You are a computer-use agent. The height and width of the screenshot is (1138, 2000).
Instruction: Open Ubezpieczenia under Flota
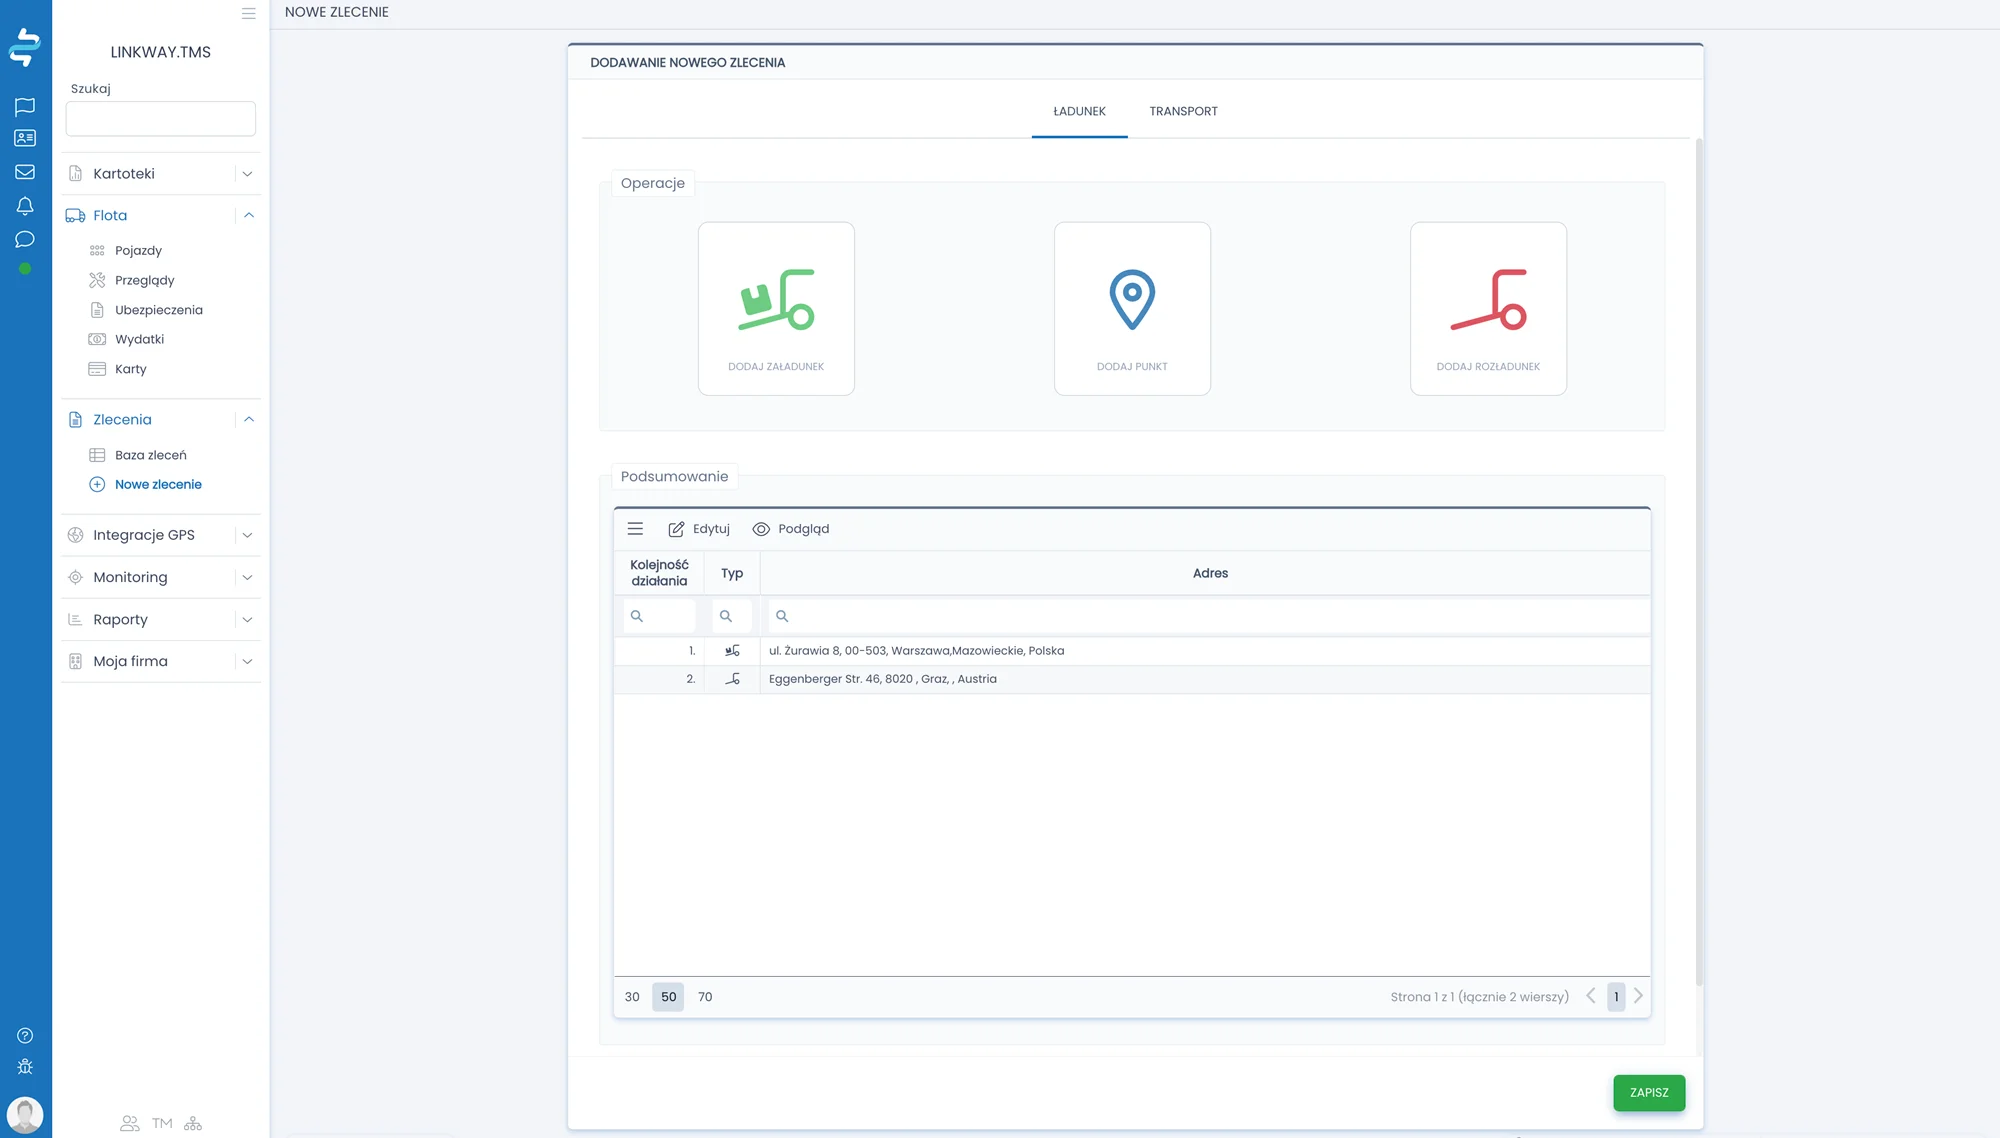click(x=158, y=310)
